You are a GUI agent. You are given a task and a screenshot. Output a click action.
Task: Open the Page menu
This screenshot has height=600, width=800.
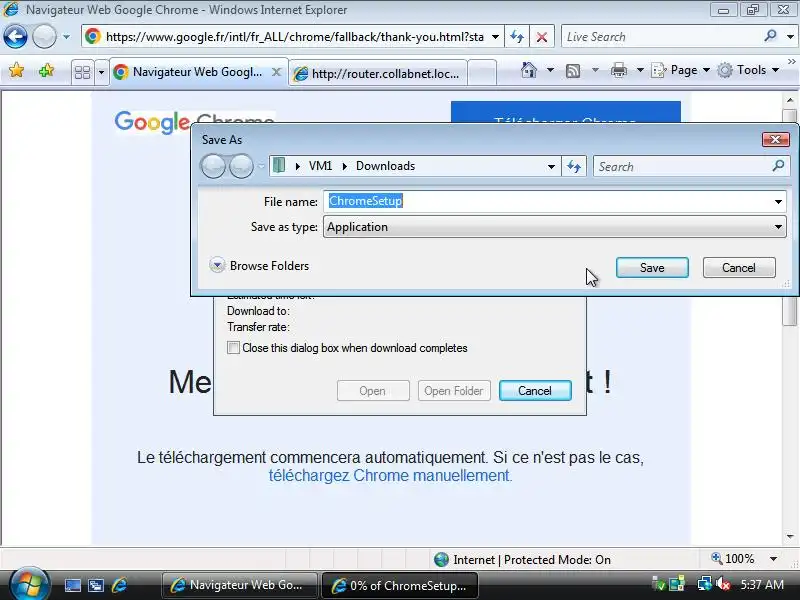tap(680, 70)
